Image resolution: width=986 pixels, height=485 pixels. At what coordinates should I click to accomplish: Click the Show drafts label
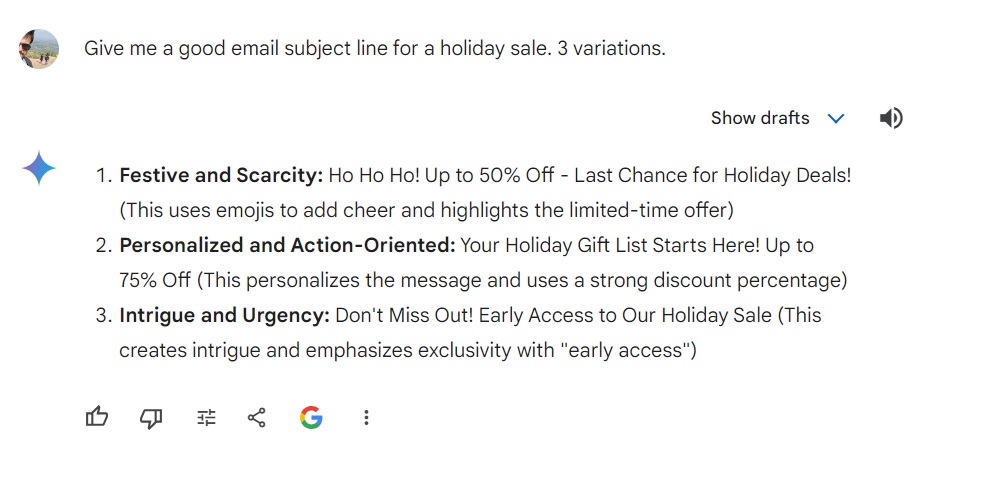760,118
